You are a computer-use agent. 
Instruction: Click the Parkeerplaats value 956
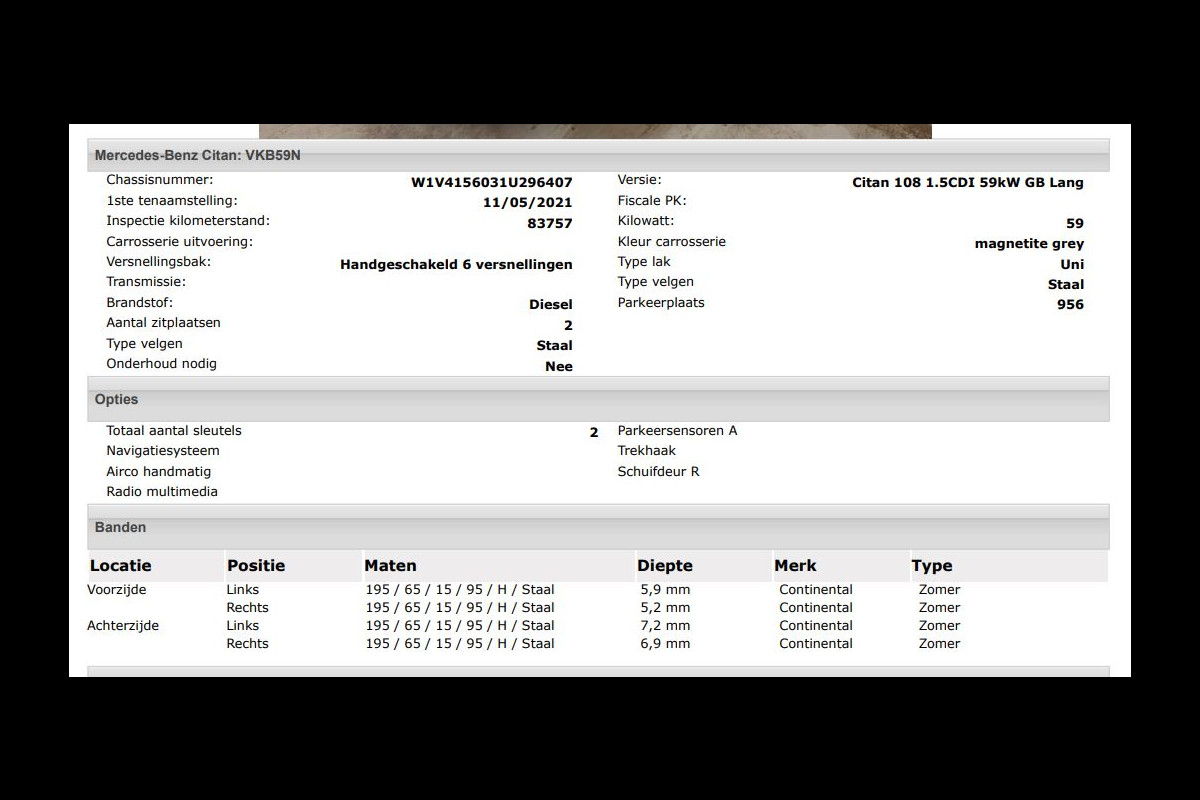pos(1070,305)
